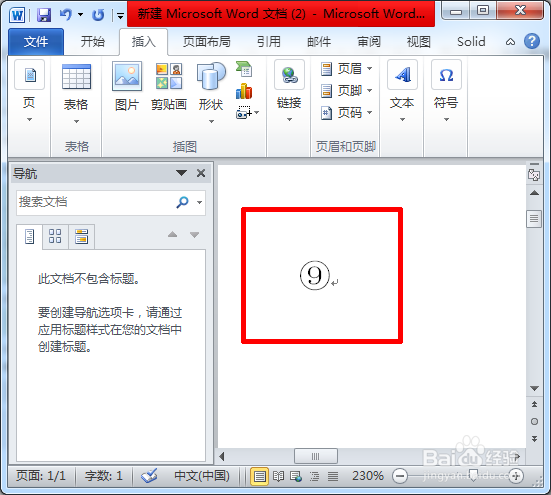Switch to Web Layout view
Screen dimensions: 551x495
click(296, 476)
